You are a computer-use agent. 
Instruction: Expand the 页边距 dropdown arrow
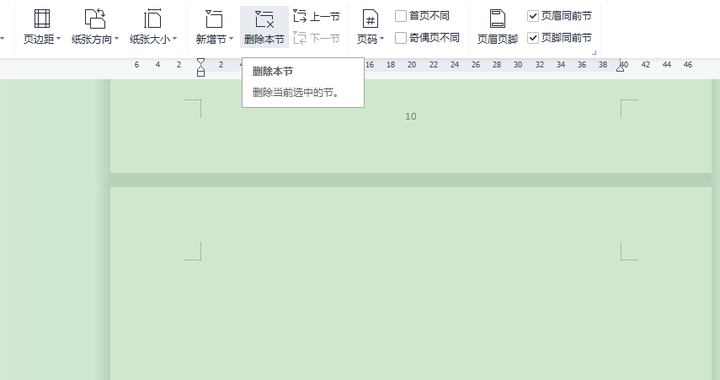[58, 39]
